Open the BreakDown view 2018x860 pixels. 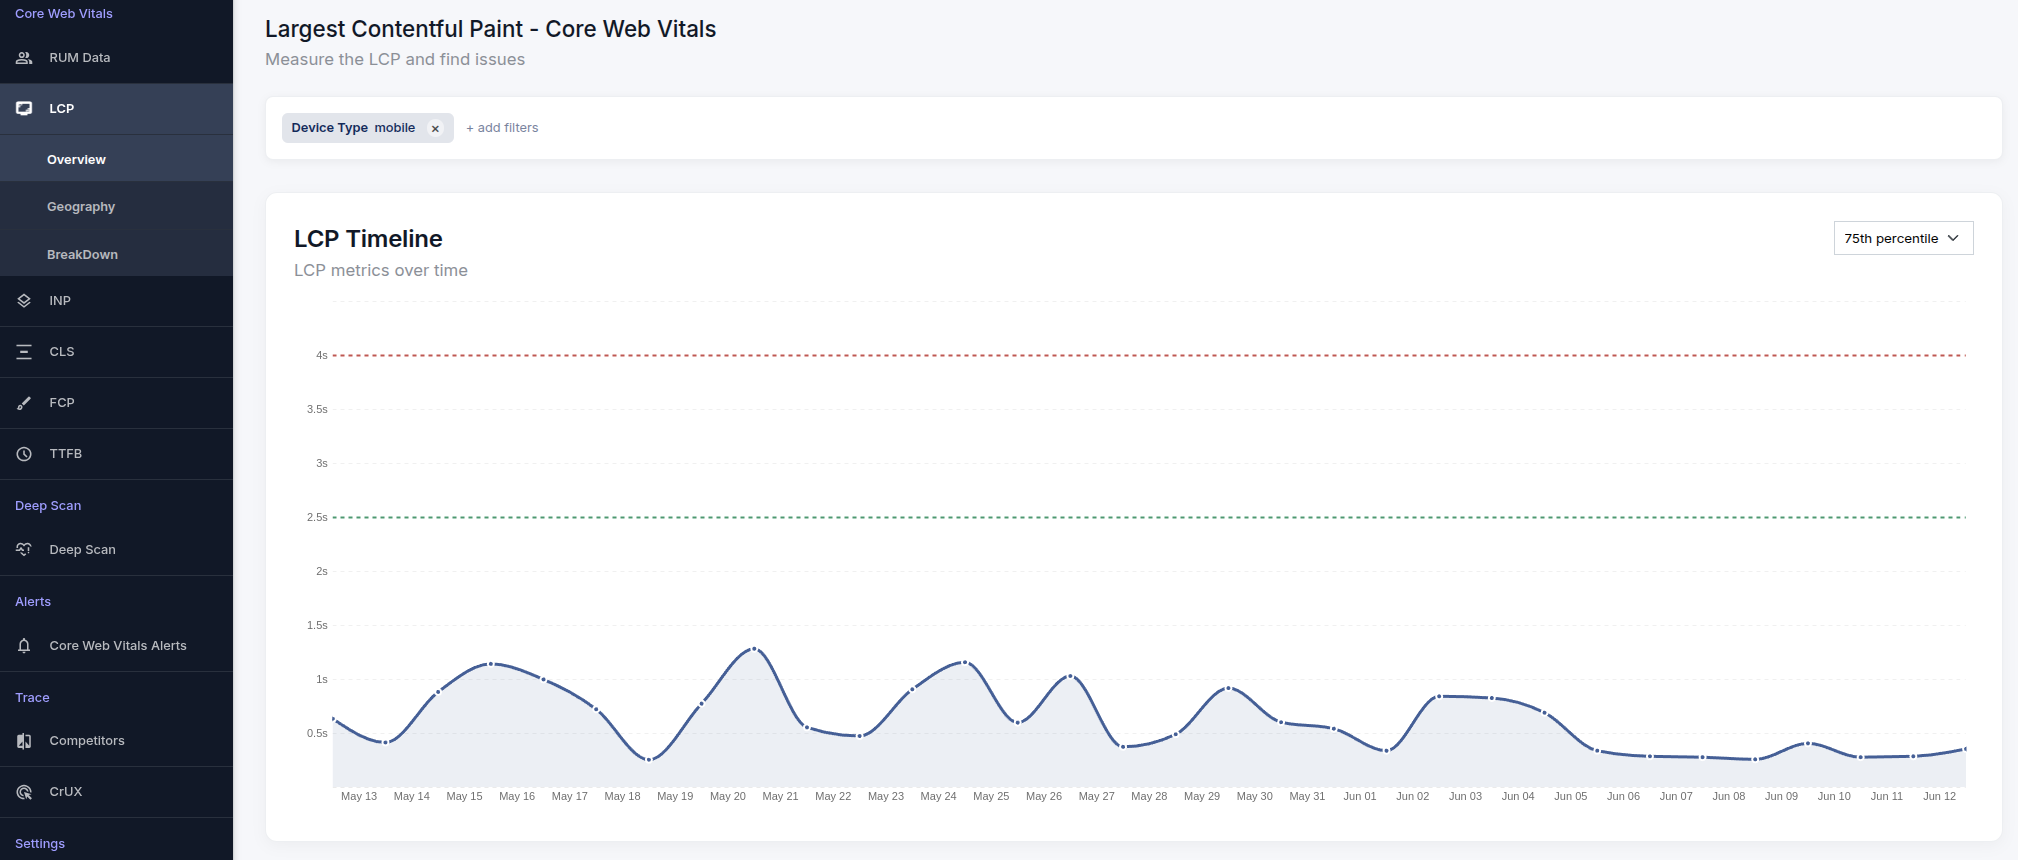82,254
